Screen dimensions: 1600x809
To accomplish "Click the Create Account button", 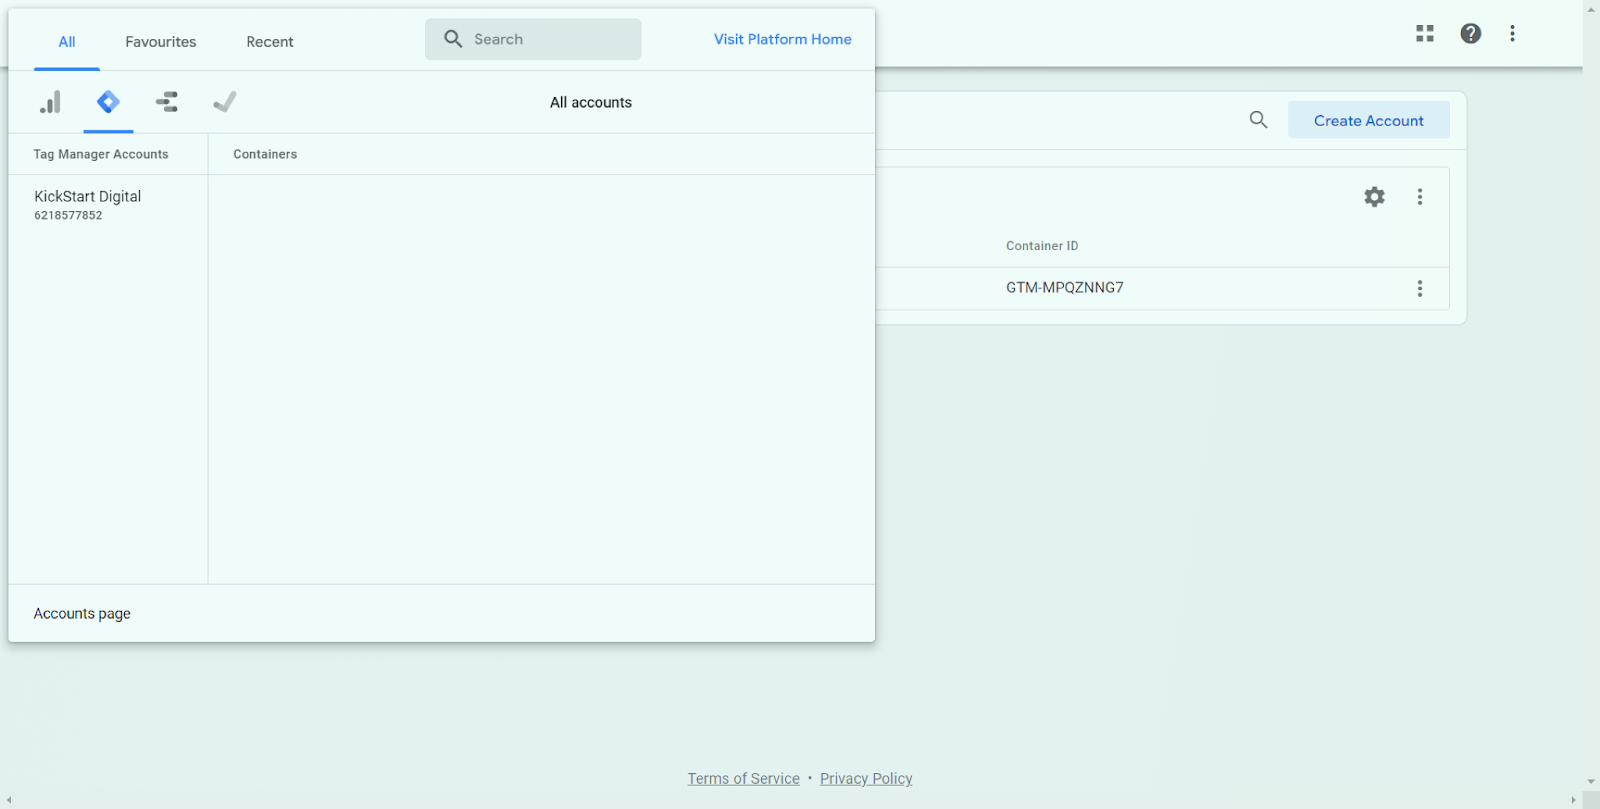I will pyautogui.click(x=1369, y=120).
